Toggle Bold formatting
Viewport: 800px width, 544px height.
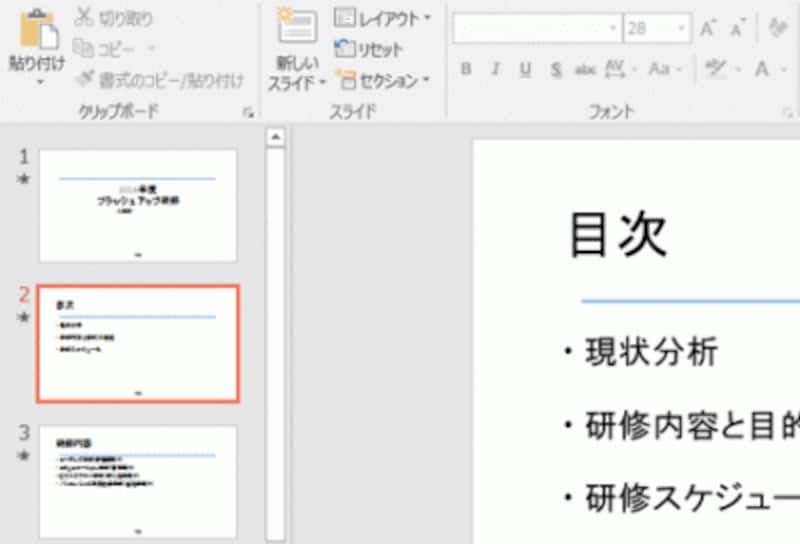coord(466,68)
